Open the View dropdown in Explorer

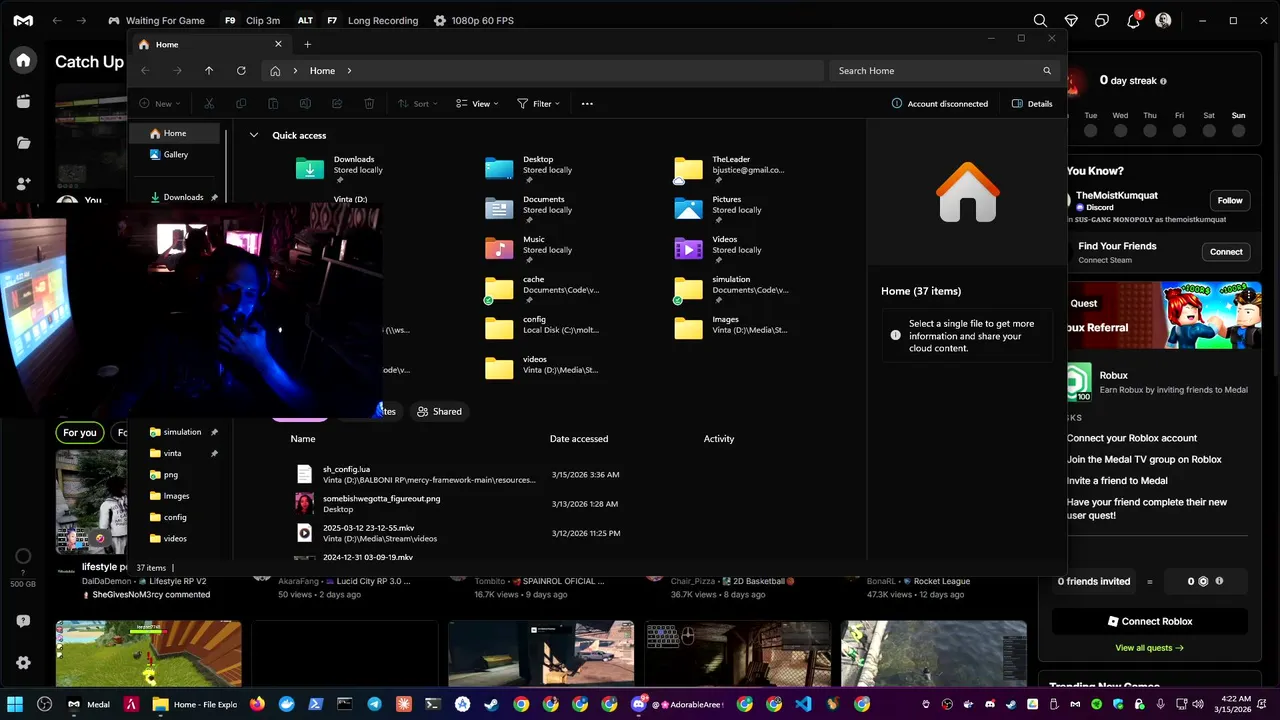click(x=477, y=103)
